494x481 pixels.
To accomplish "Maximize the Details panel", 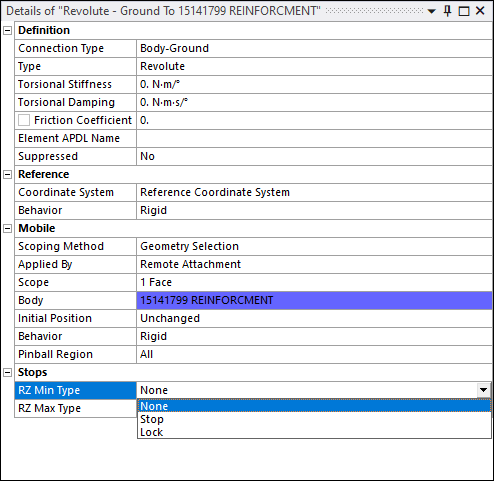I will coord(464,11).
